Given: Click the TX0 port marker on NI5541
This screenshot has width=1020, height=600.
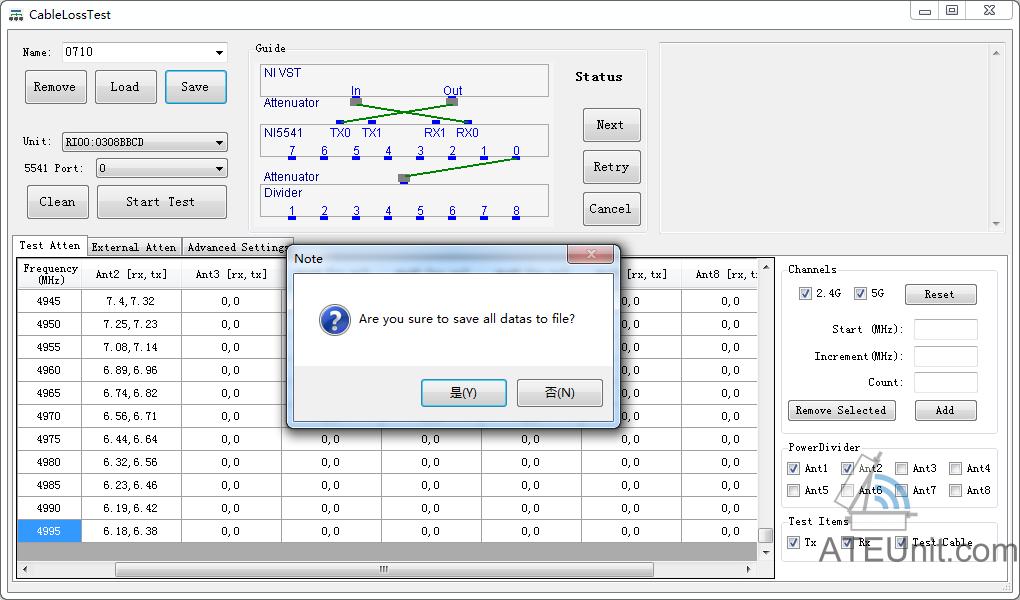Looking at the screenshot, I should pyautogui.click(x=340, y=123).
